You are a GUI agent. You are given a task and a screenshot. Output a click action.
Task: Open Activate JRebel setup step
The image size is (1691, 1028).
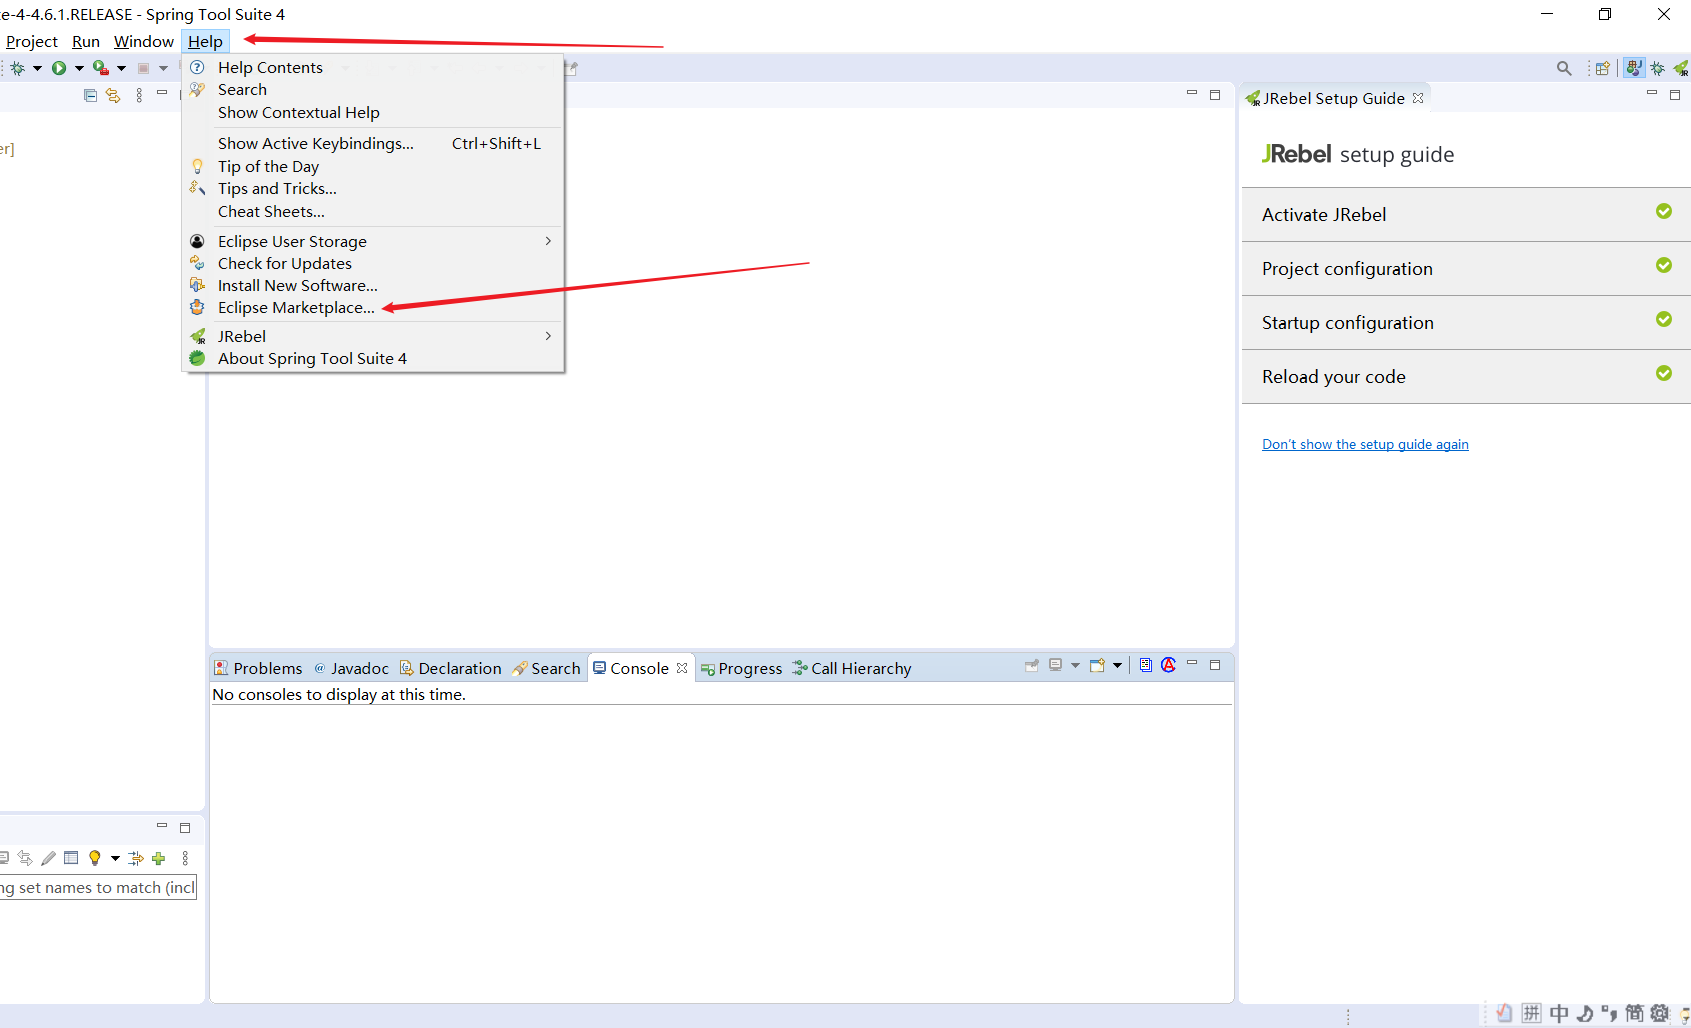click(1466, 214)
